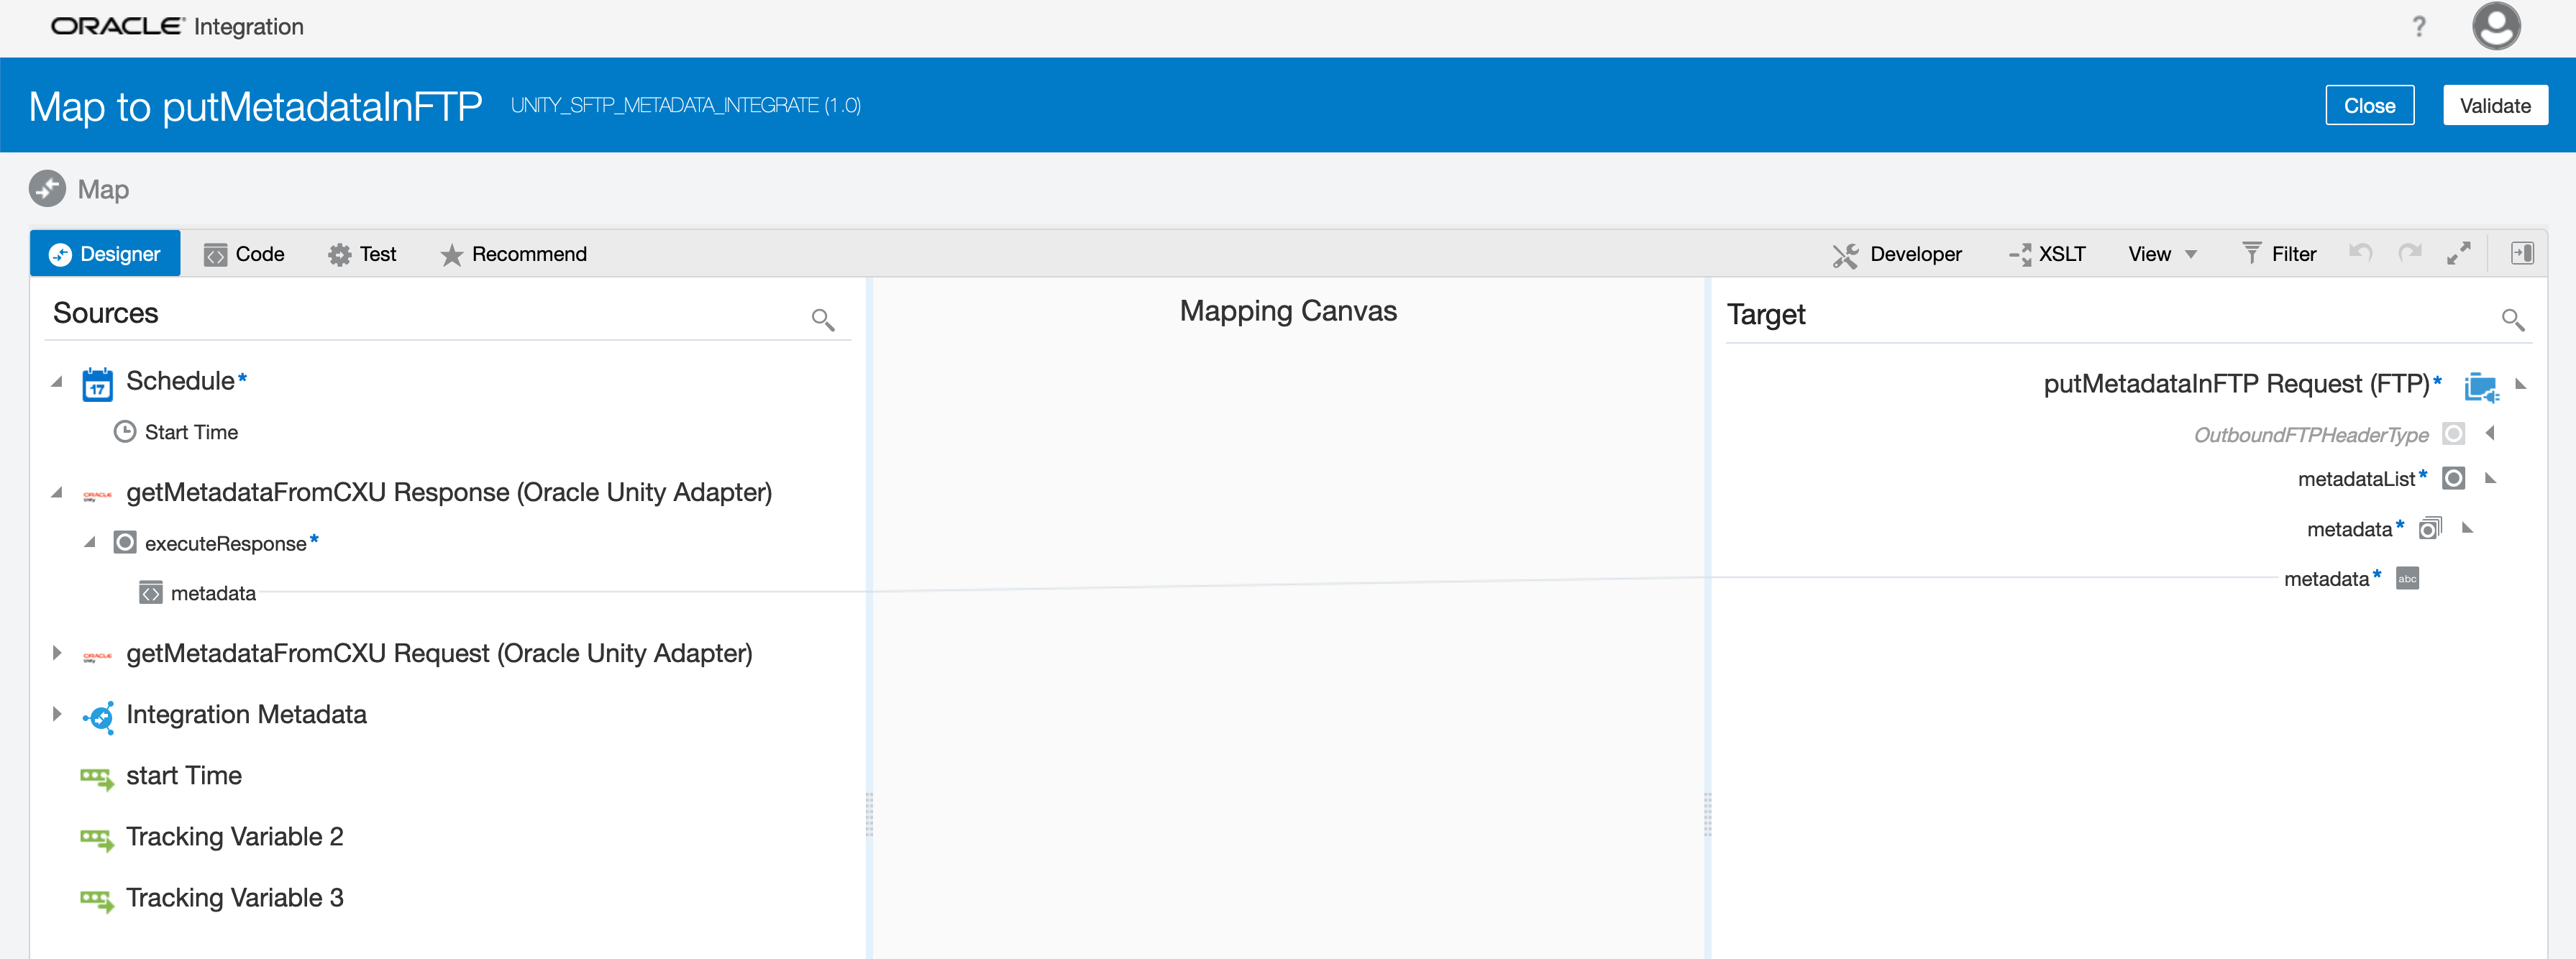This screenshot has width=2576, height=959.
Task: Click the redo arrow icon
Action: pos(2410,253)
